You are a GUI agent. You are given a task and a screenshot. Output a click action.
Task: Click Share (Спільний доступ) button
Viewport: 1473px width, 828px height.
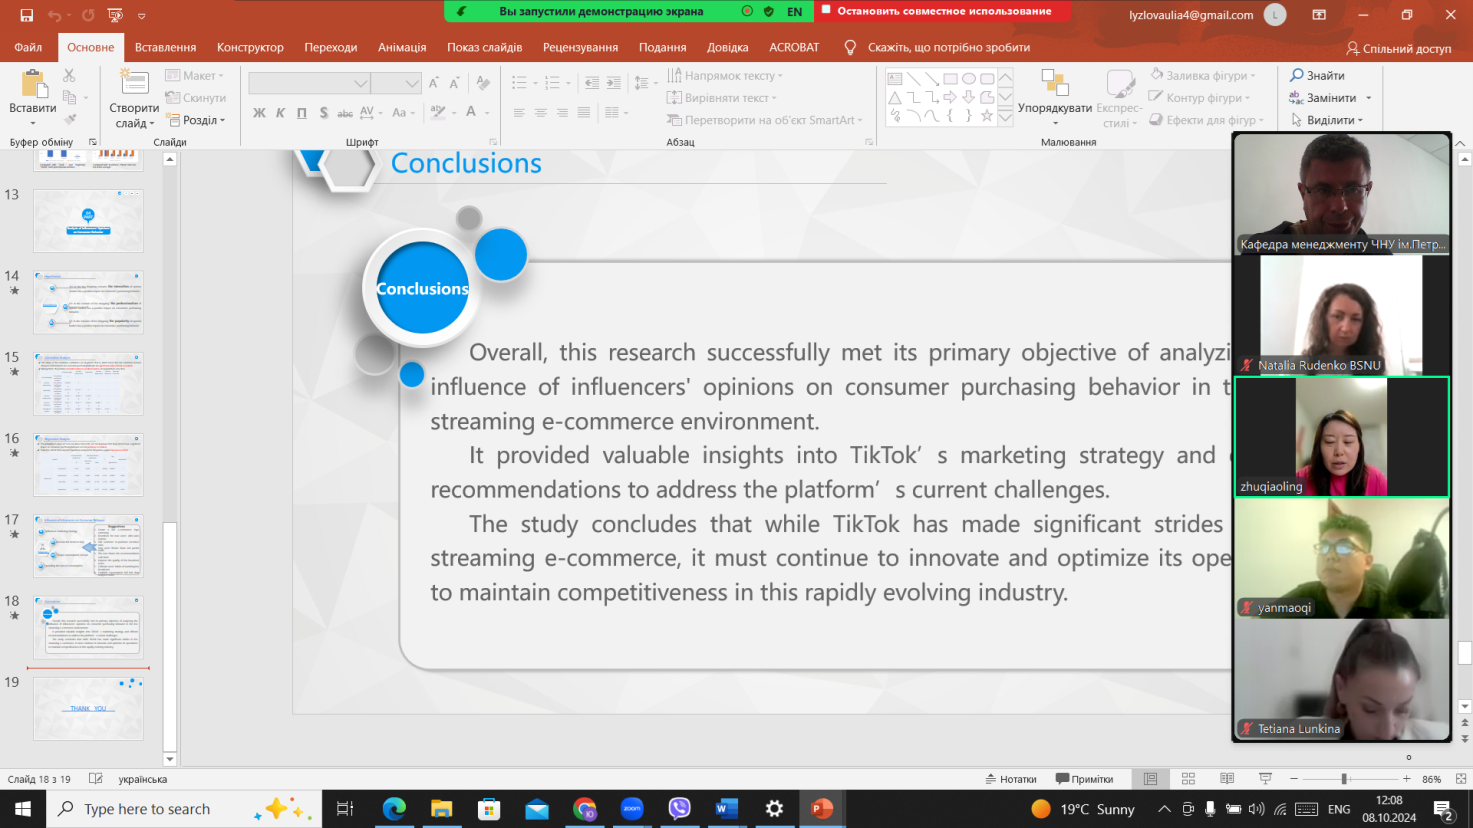tap(1398, 48)
